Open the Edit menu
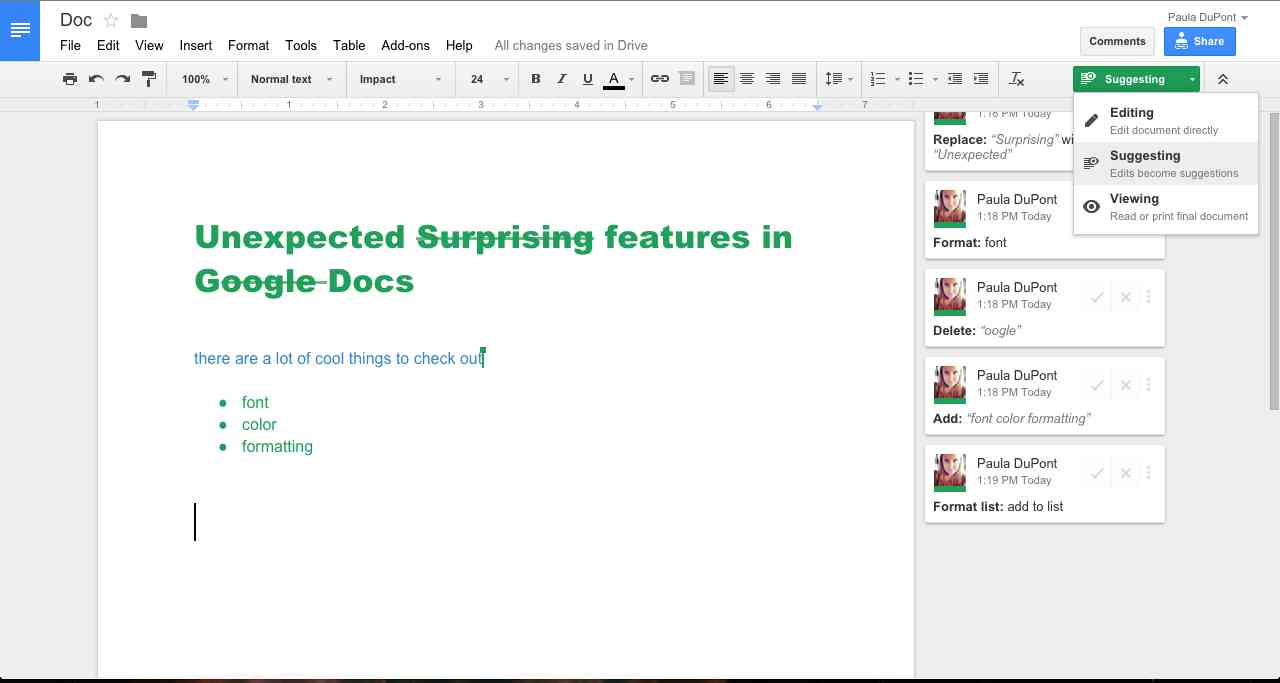 pos(108,45)
